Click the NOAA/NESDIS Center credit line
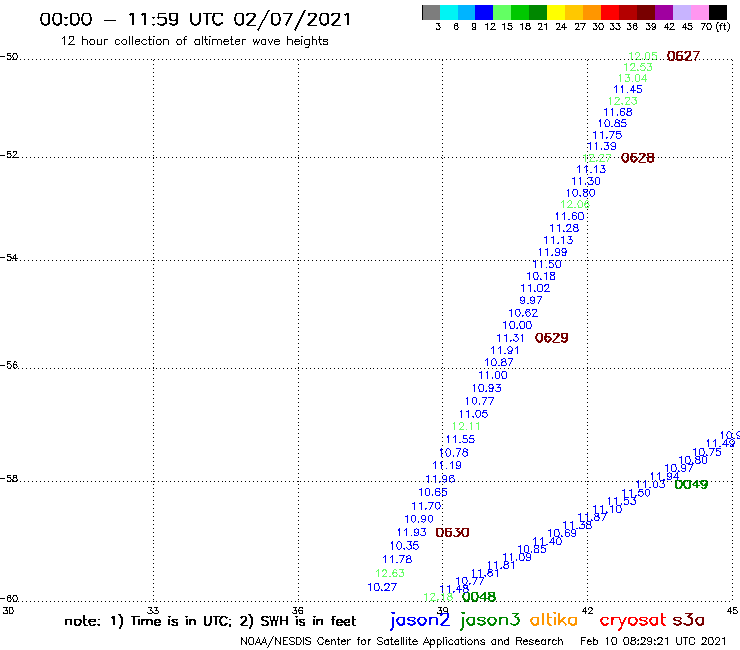This screenshot has width=740, height=650. click(402, 642)
